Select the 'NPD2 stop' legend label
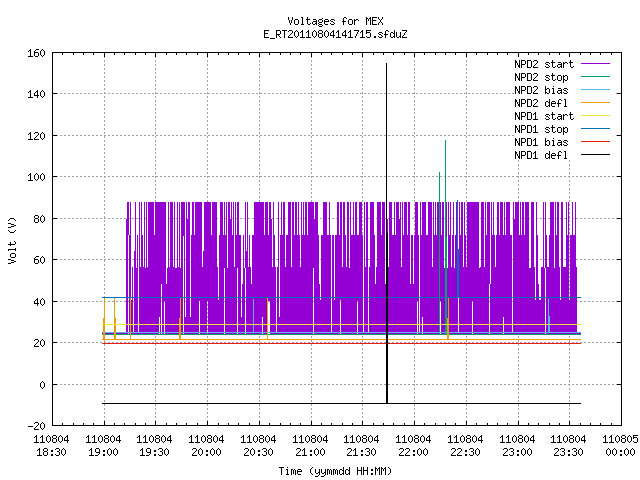This screenshot has height=480, width=640. click(541, 77)
